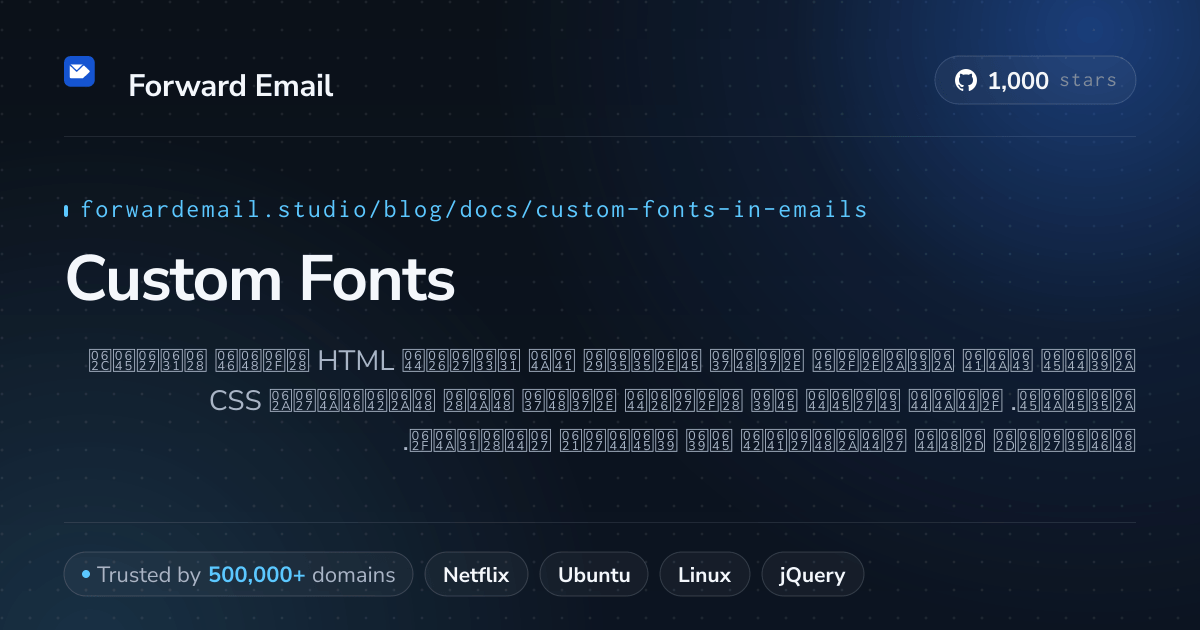Select the Ubuntu badge
Viewport: 1200px width, 630px height.
pos(594,575)
